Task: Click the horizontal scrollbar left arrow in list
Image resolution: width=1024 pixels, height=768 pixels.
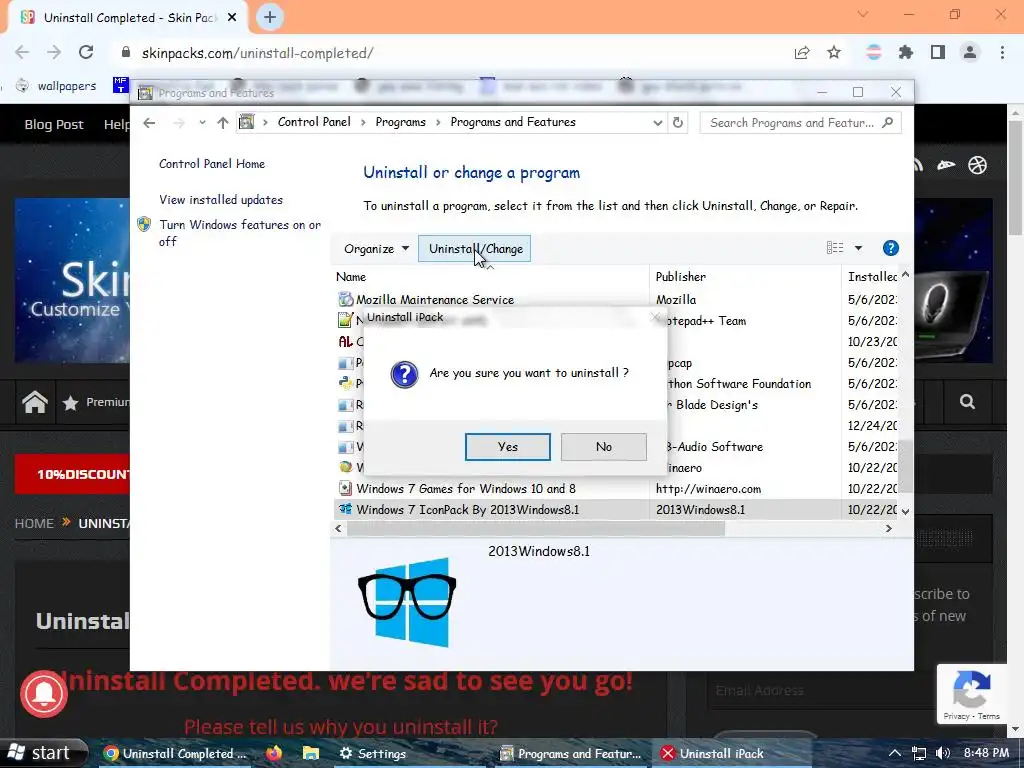Action: (338, 529)
